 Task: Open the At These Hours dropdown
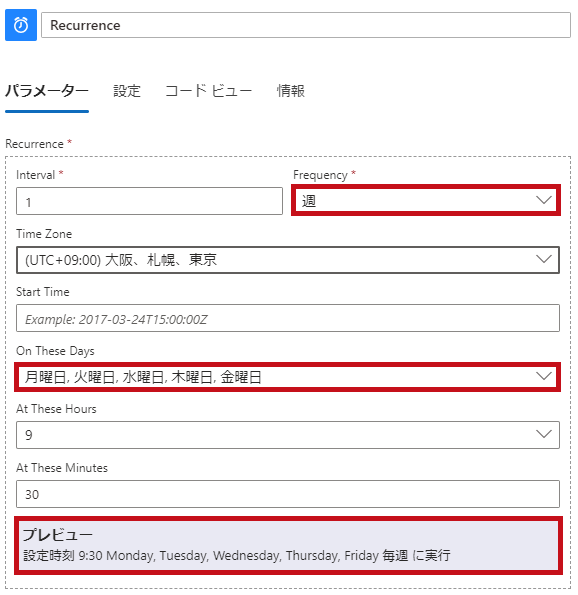coord(288,435)
